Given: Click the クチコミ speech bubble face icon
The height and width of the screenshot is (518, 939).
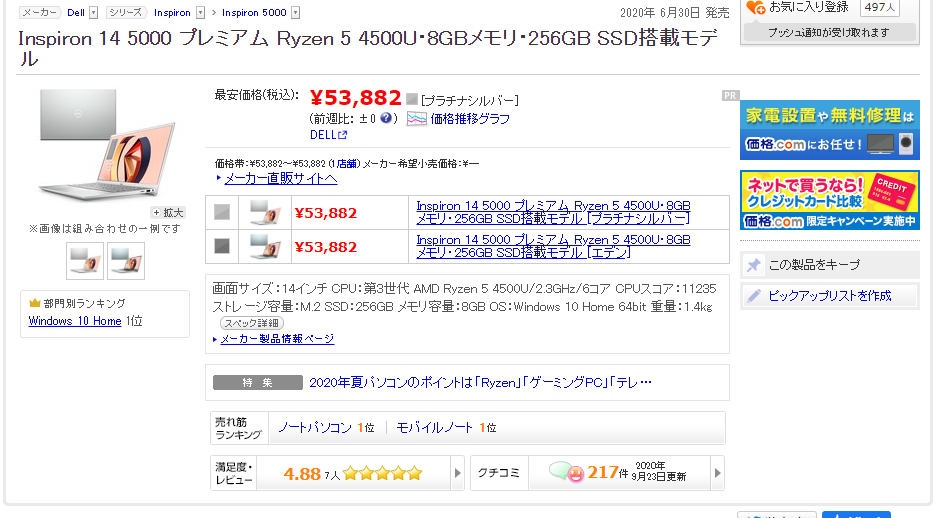Looking at the screenshot, I should click(567, 472).
